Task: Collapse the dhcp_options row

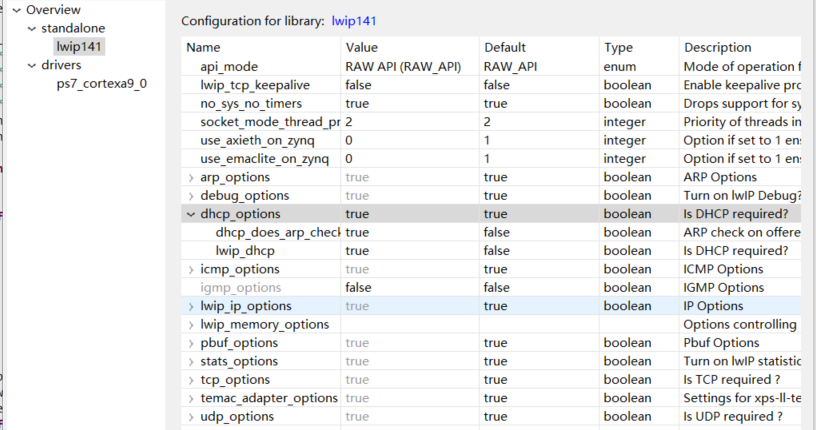Action: [x=191, y=214]
